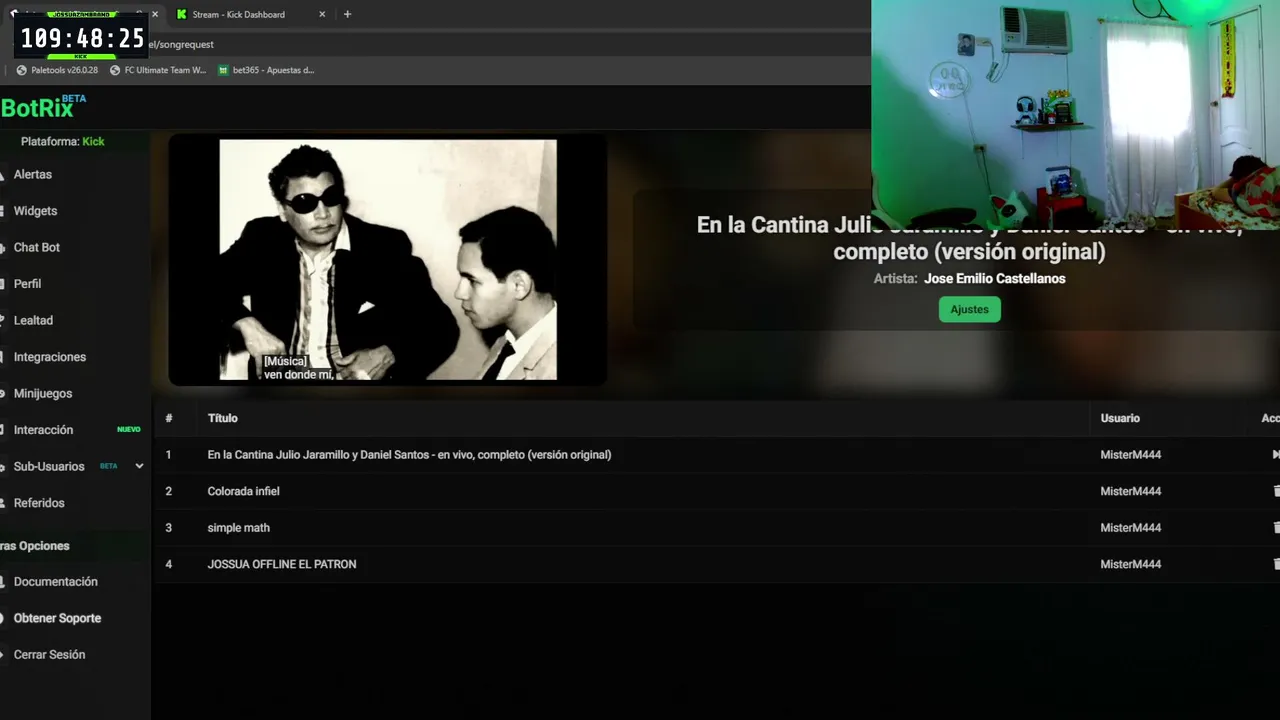Open a new browser tab
This screenshot has height=720, width=1280.
pyautogui.click(x=347, y=15)
